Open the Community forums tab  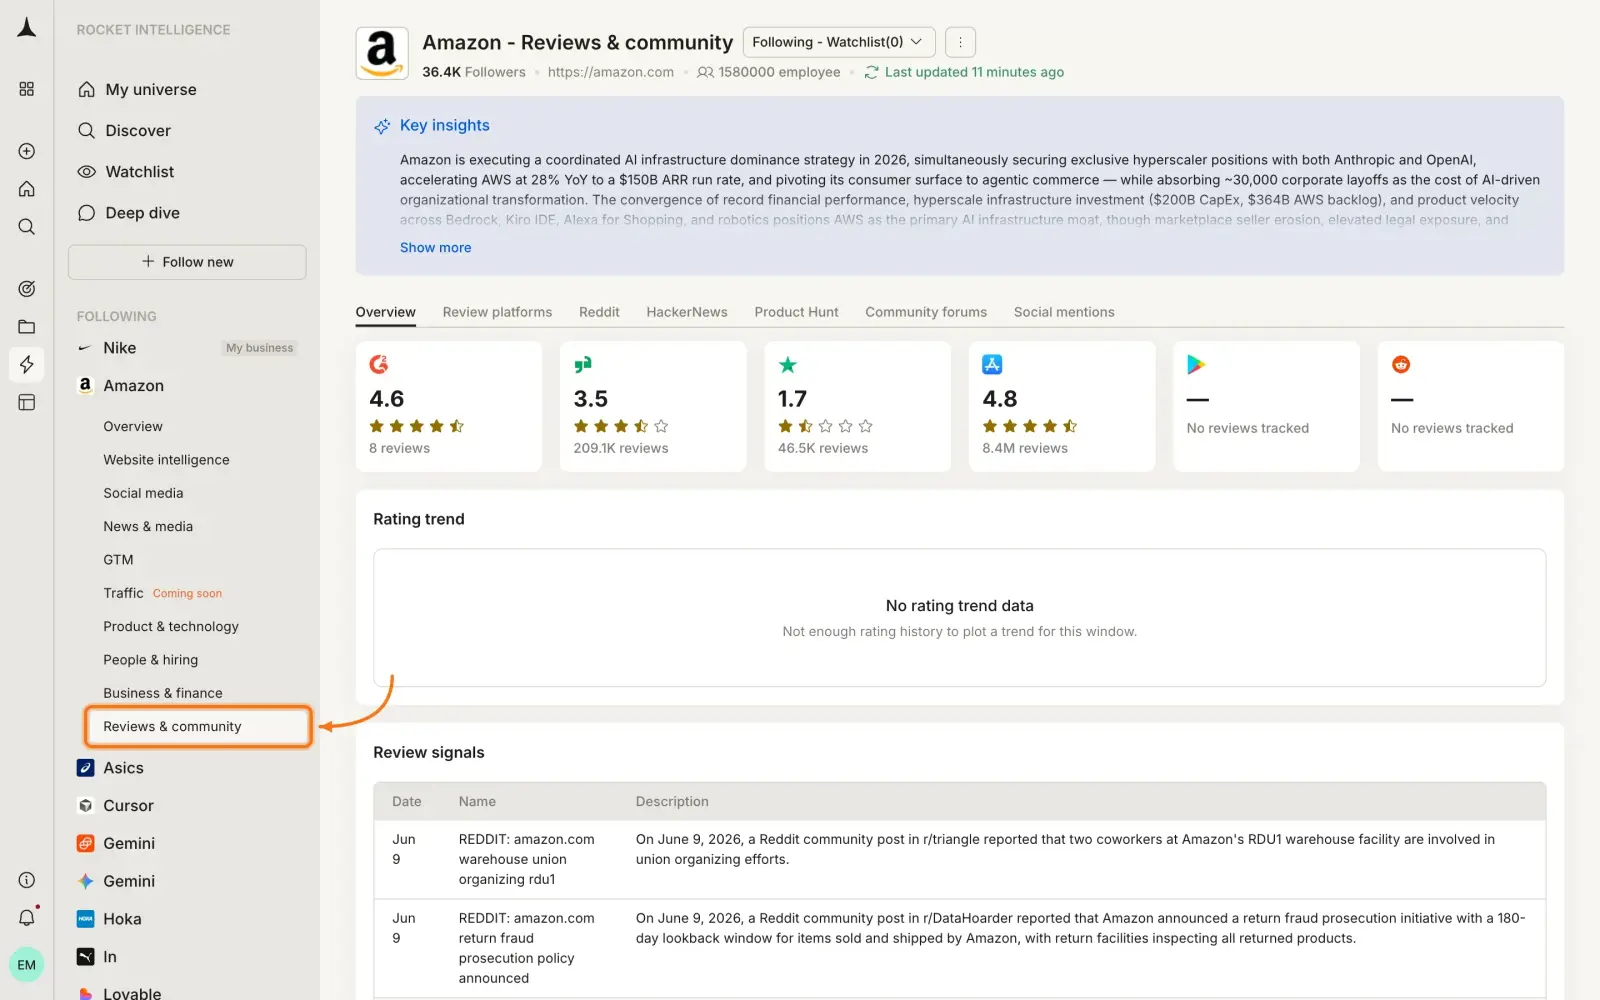[926, 312]
